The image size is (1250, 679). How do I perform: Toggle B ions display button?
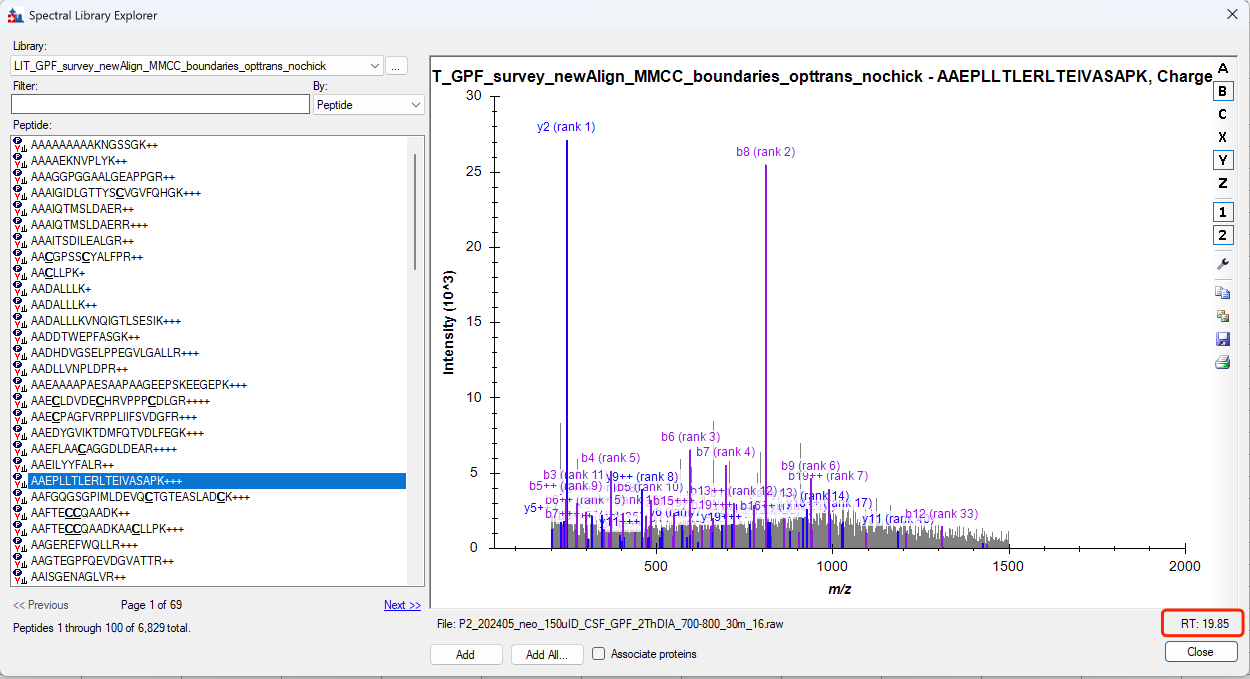1222,91
